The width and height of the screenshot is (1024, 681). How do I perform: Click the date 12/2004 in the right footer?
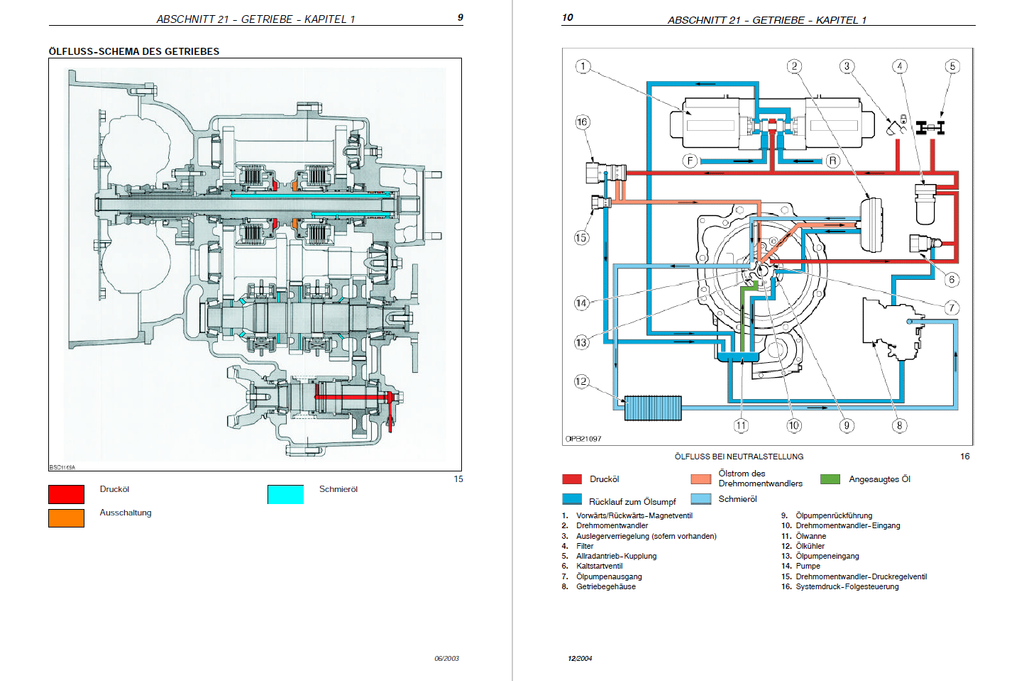[580, 658]
